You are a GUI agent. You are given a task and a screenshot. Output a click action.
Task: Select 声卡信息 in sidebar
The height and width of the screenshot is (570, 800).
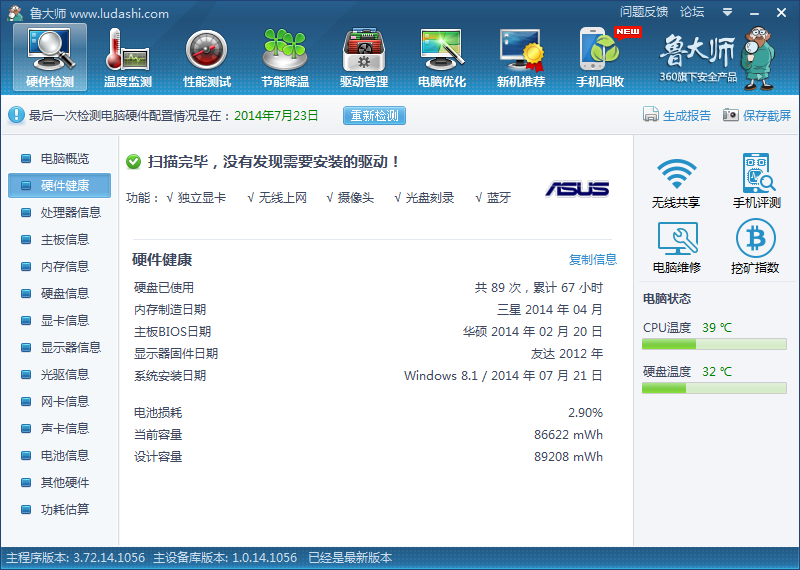(x=59, y=429)
